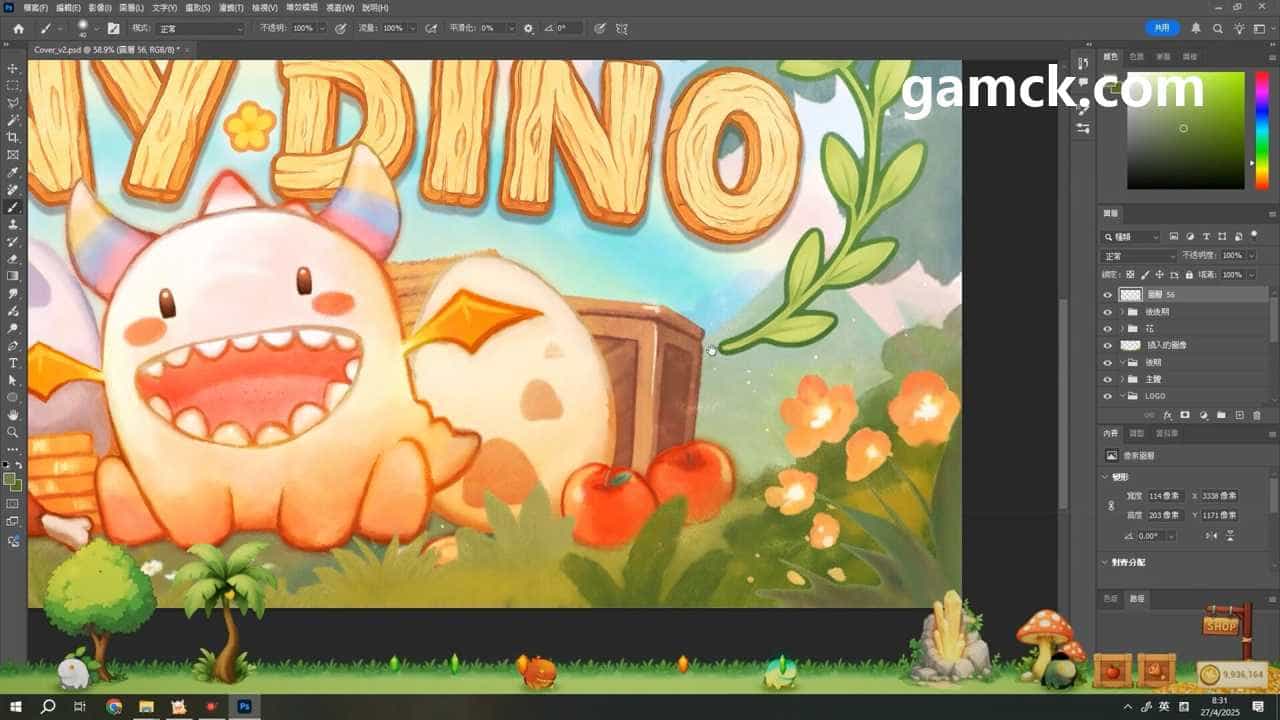
Task: Select the Move tool in the toolbar
Action: (x=13, y=69)
